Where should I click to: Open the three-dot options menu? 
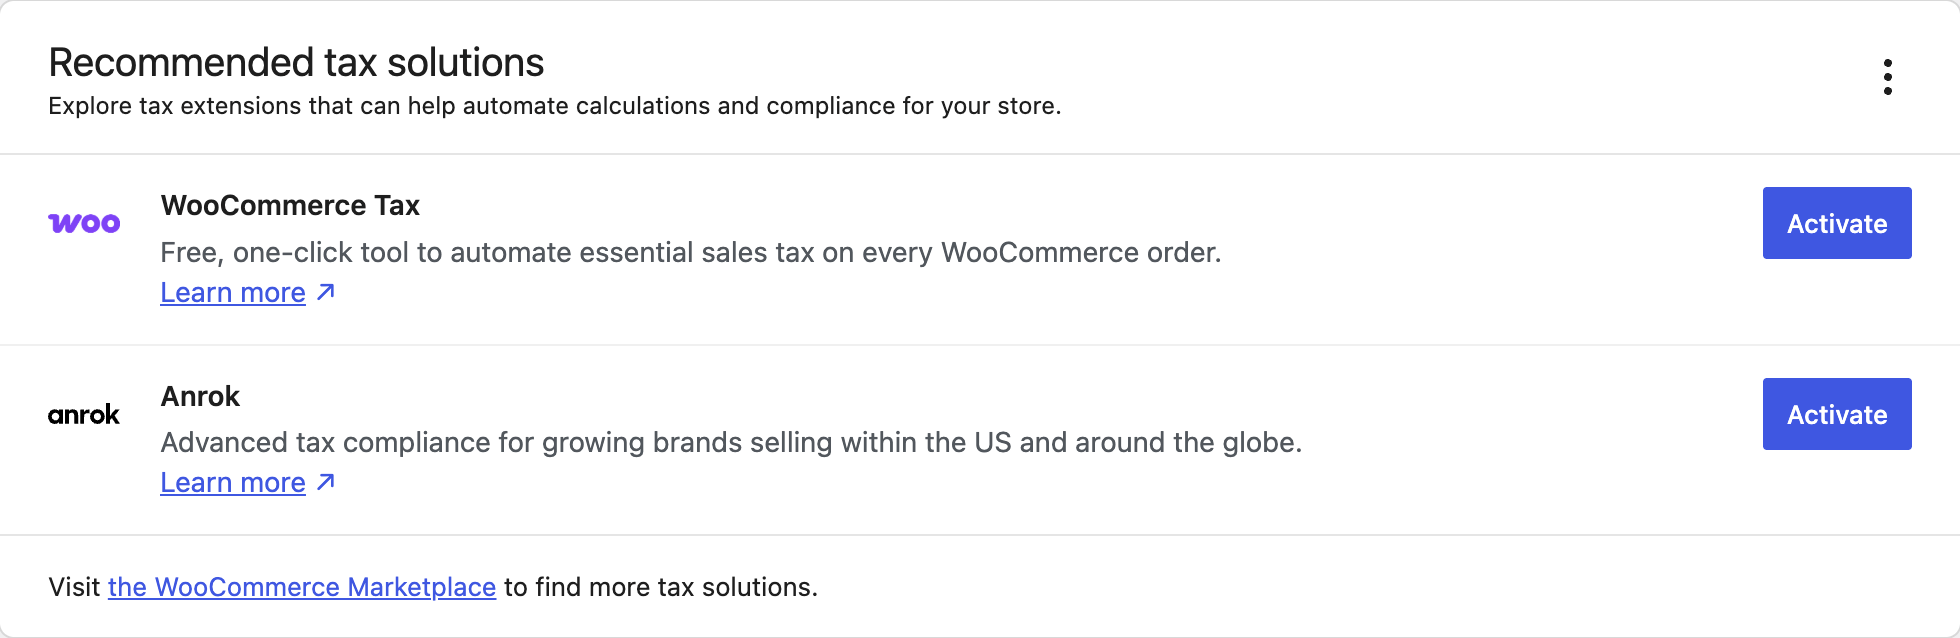click(x=1887, y=77)
